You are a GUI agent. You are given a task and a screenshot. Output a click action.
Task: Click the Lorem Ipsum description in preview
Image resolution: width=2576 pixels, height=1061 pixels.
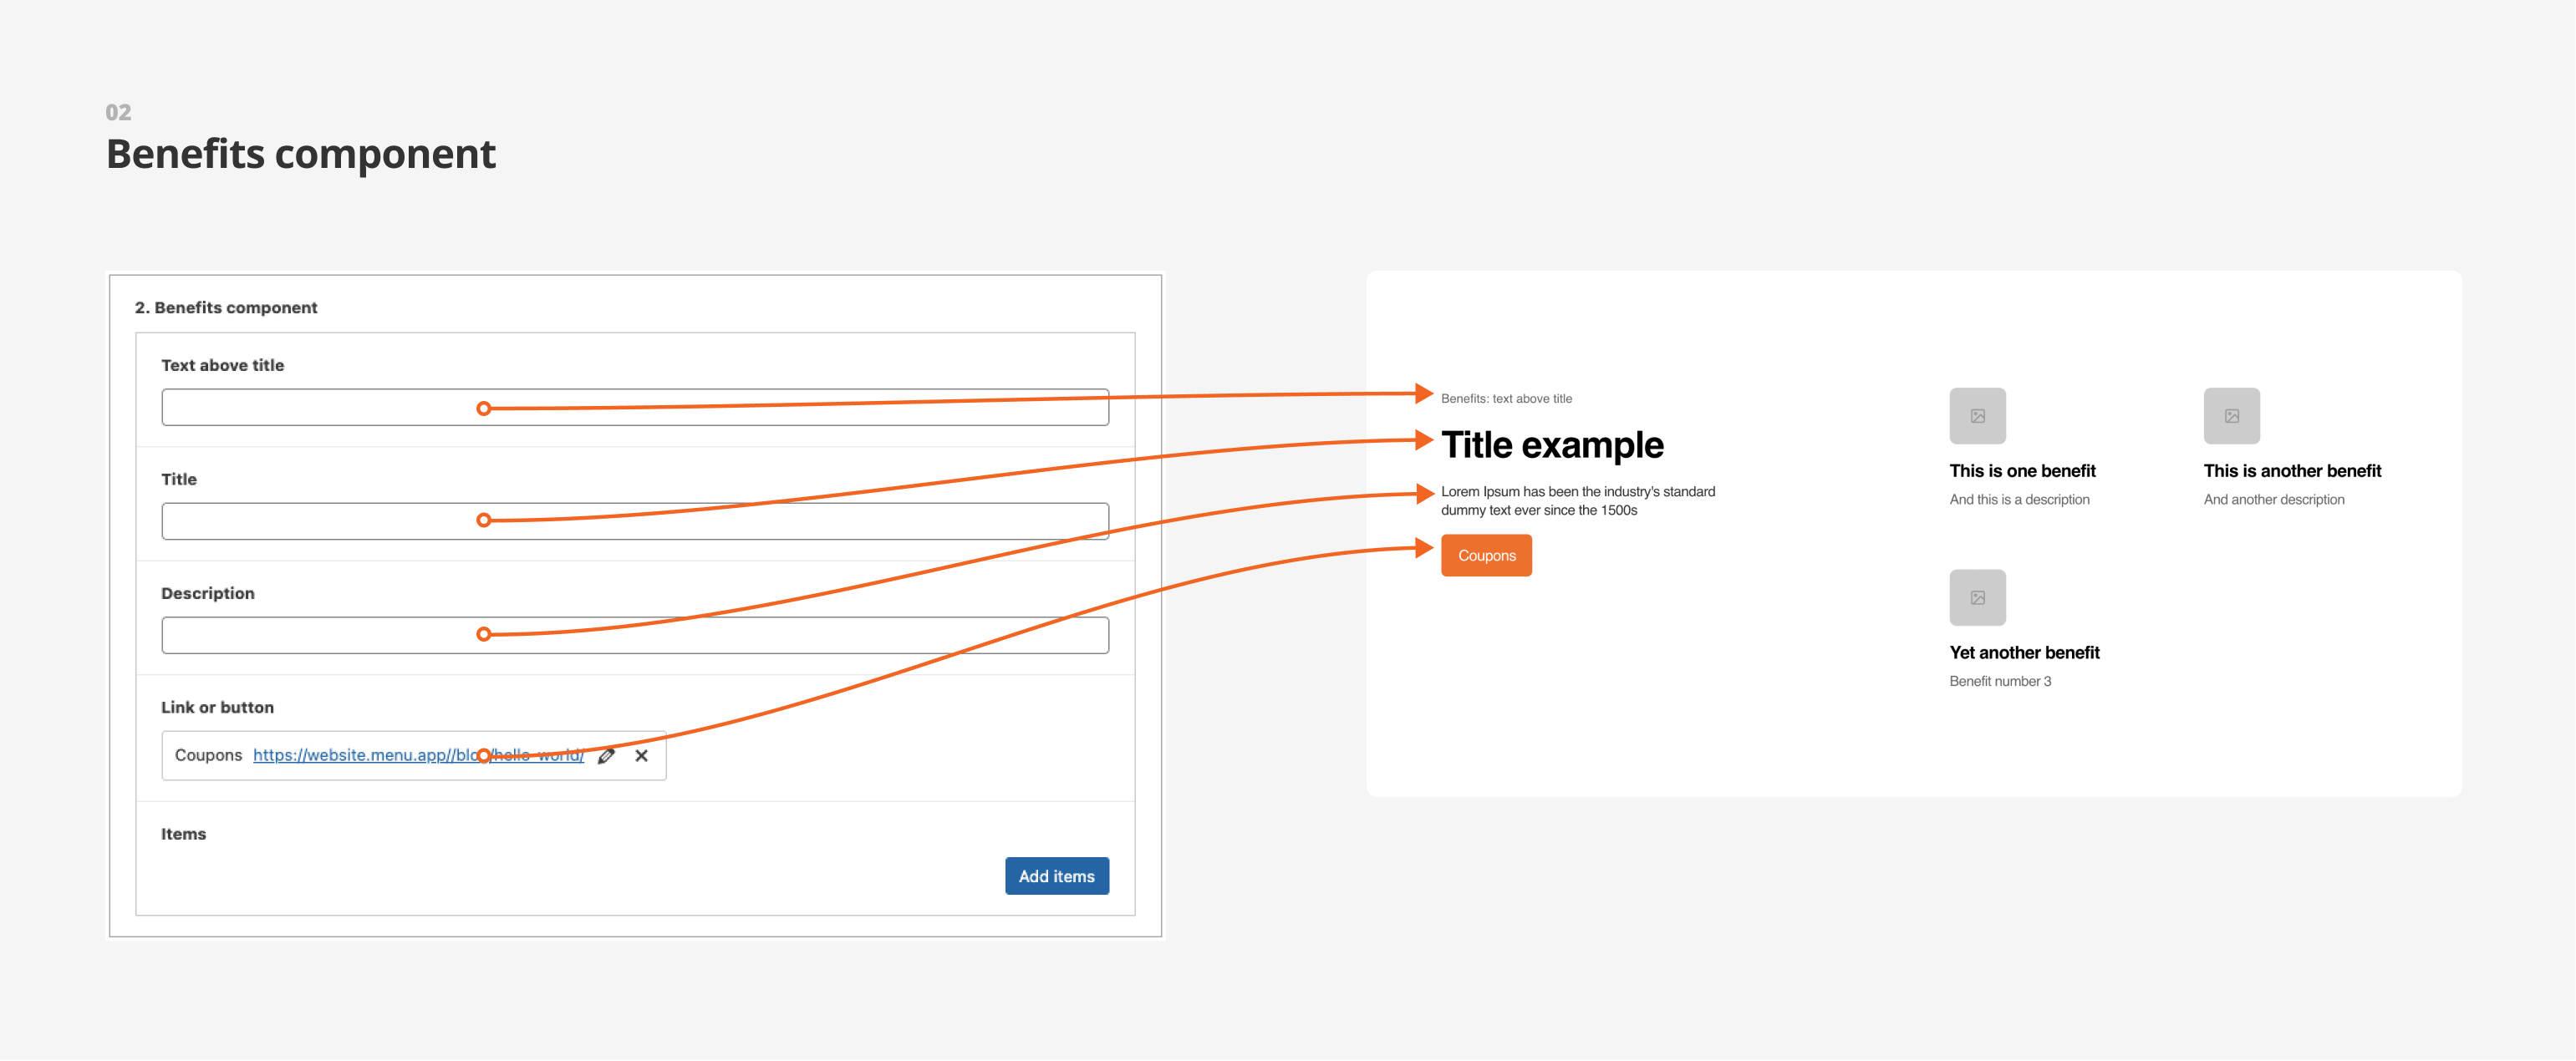(x=1578, y=501)
